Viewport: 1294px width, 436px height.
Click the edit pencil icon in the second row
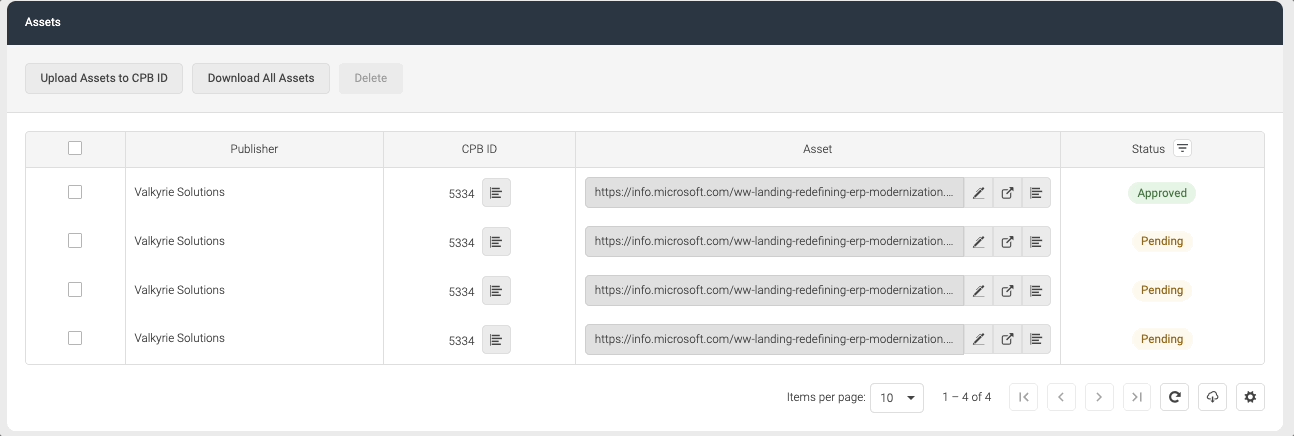pyautogui.click(x=979, y=242)
